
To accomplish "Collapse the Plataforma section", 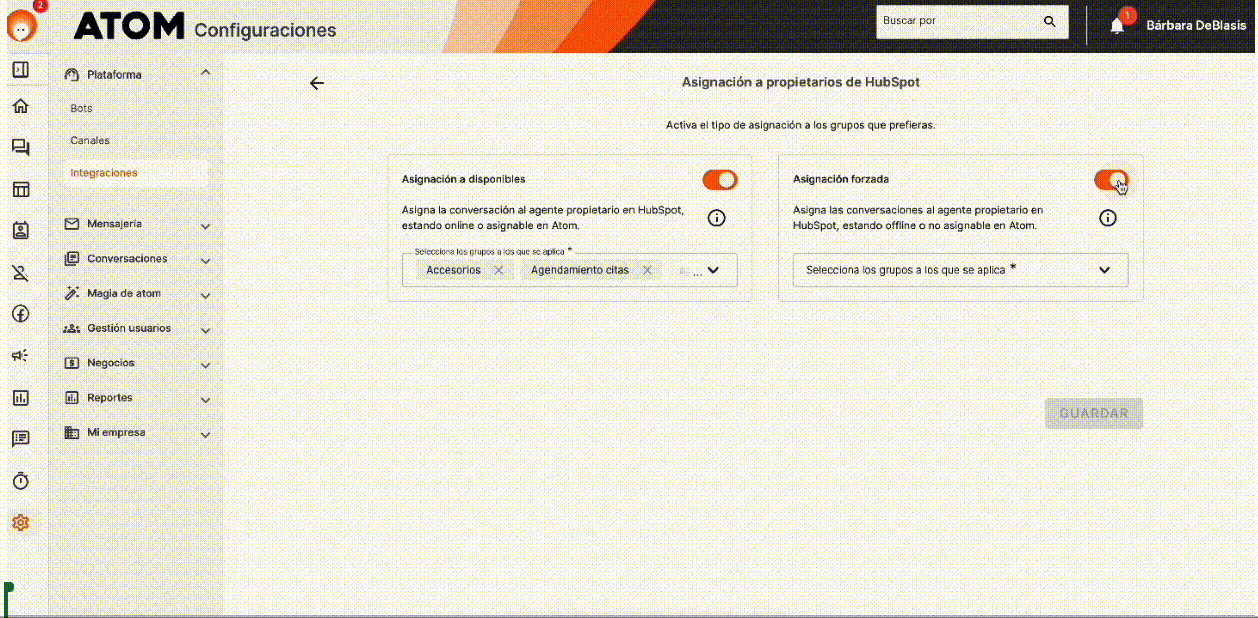I will pos(205,74).
